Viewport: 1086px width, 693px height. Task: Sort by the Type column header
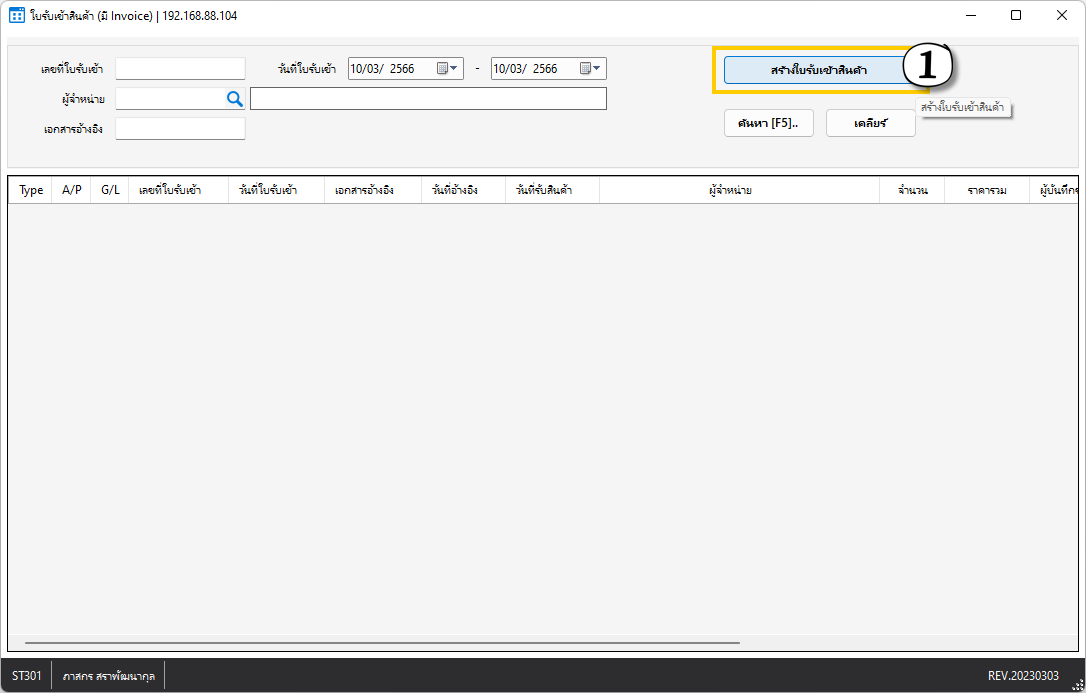[x=31, y=190]
